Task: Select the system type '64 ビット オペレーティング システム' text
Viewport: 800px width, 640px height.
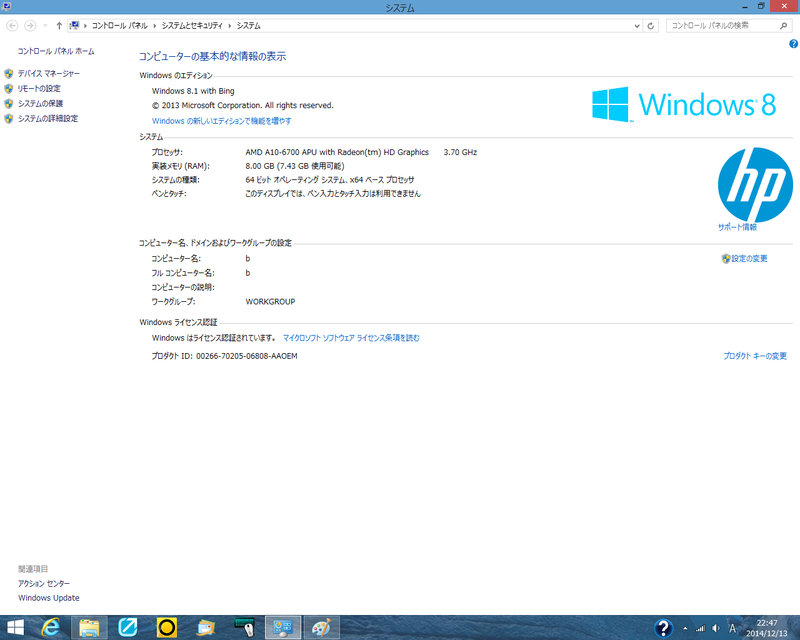Action: [x=293, y=180]
